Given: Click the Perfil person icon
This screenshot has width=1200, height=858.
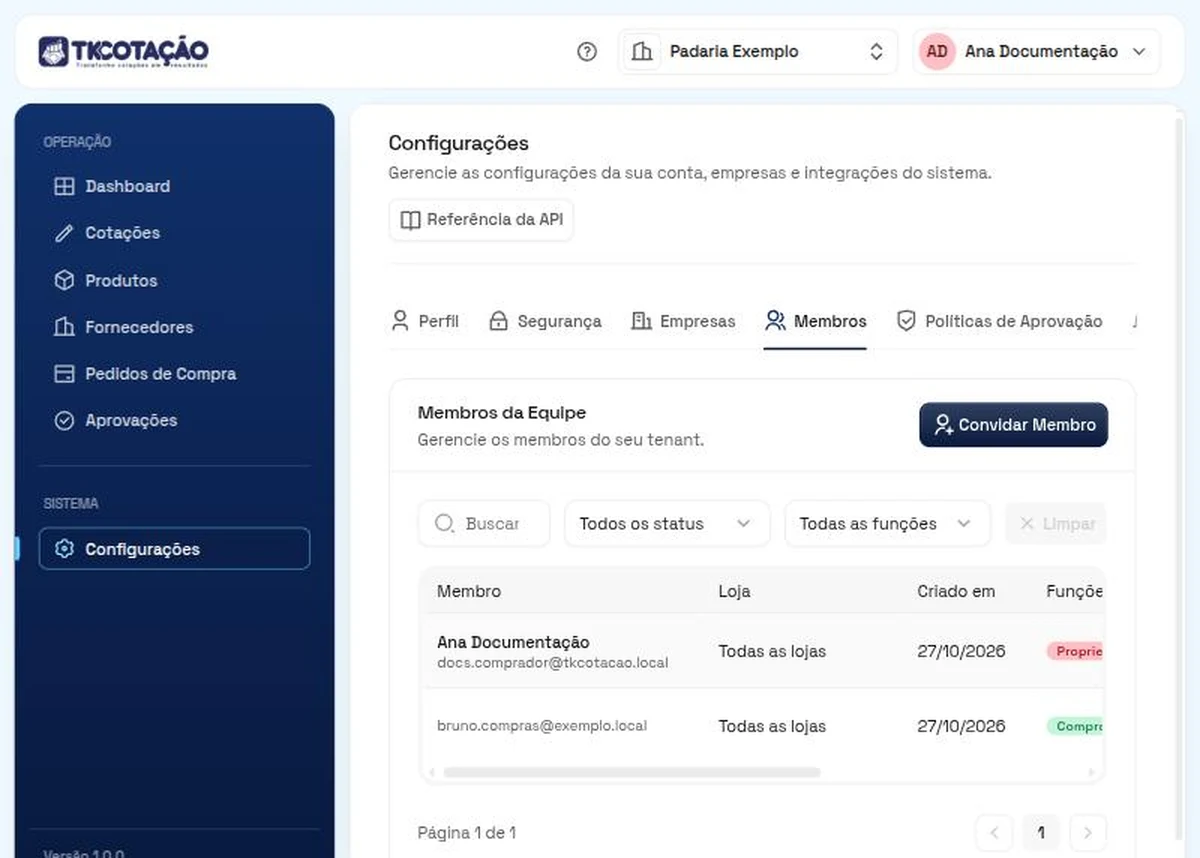Looking at the screenshot, I should (x=400, y=321).
